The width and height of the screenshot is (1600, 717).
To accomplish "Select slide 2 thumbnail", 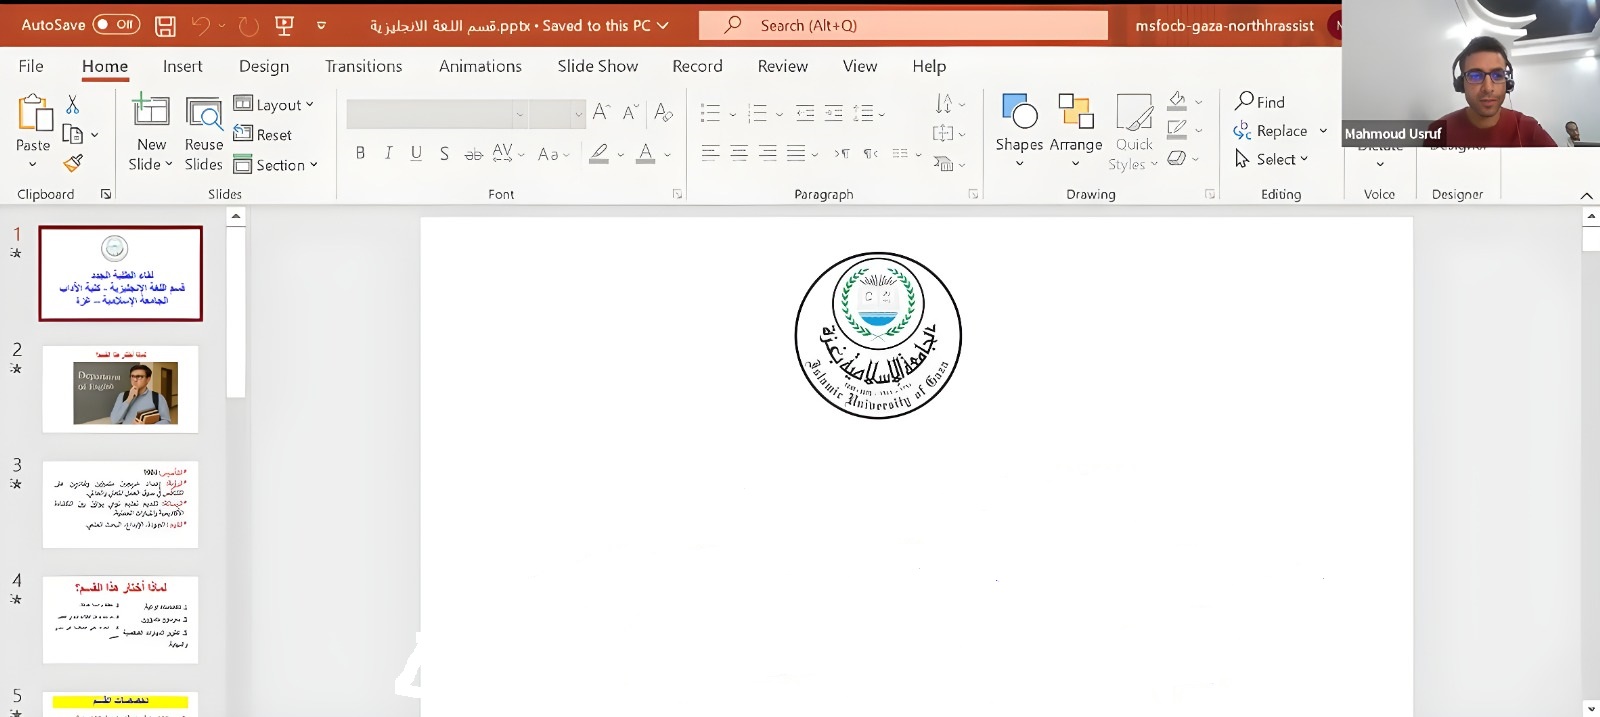I will pos(120,389).
